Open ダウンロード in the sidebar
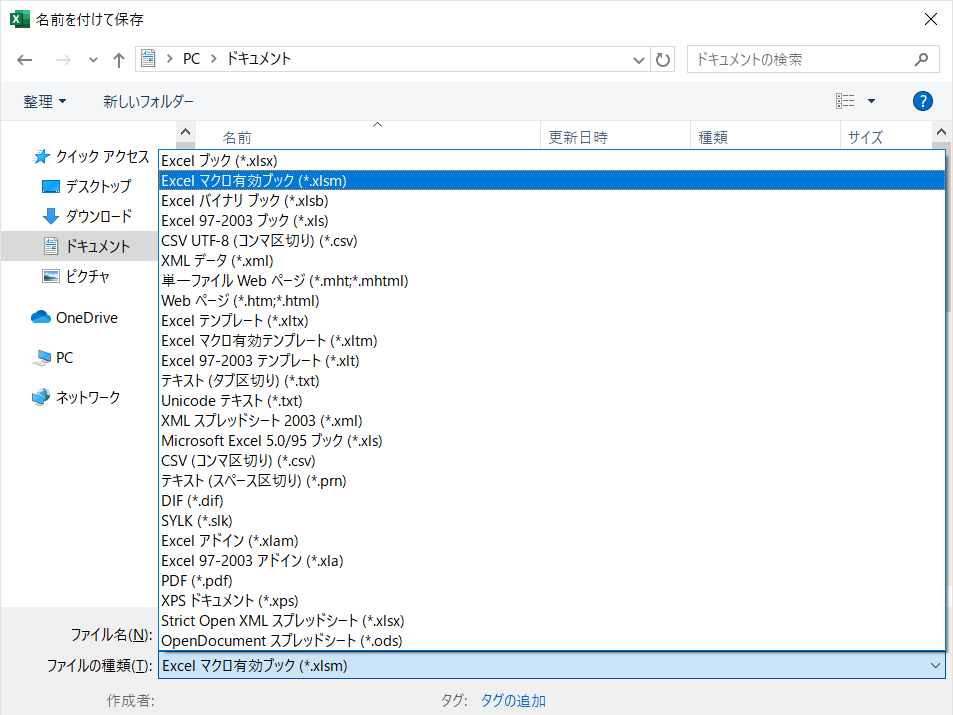This screenshot has height=715, width=953. tap(87, 216)
